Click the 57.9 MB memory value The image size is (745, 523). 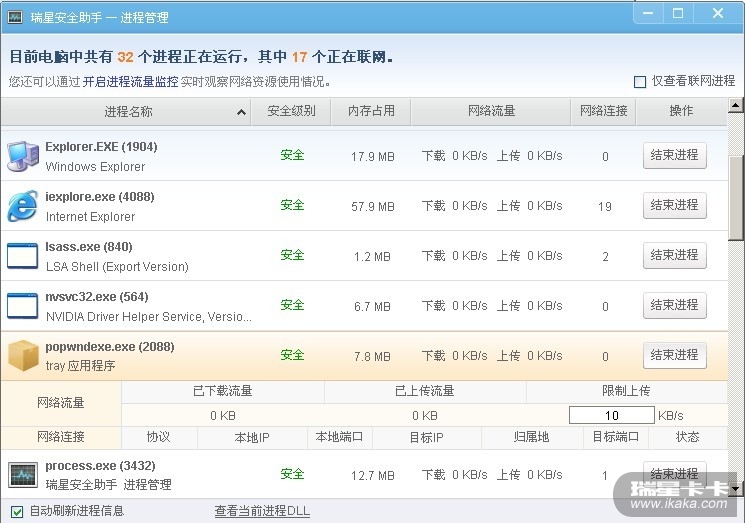coord(373,207)
